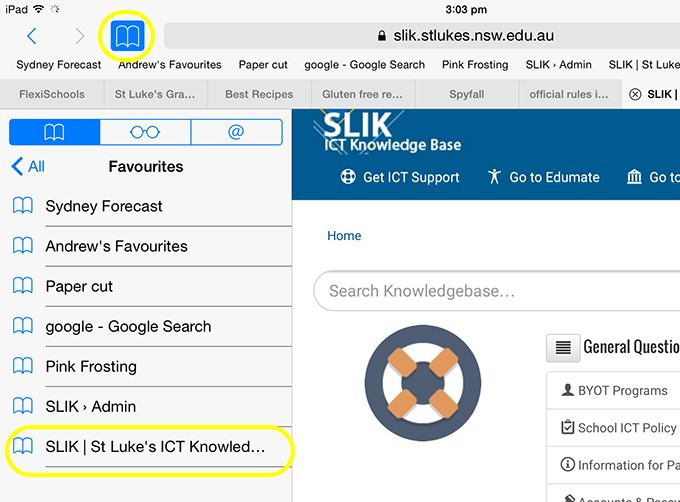Open SLIK | St Luke's ICT Knowledge bookmark
The image size is (680, 502).
[x=155, y=447]
